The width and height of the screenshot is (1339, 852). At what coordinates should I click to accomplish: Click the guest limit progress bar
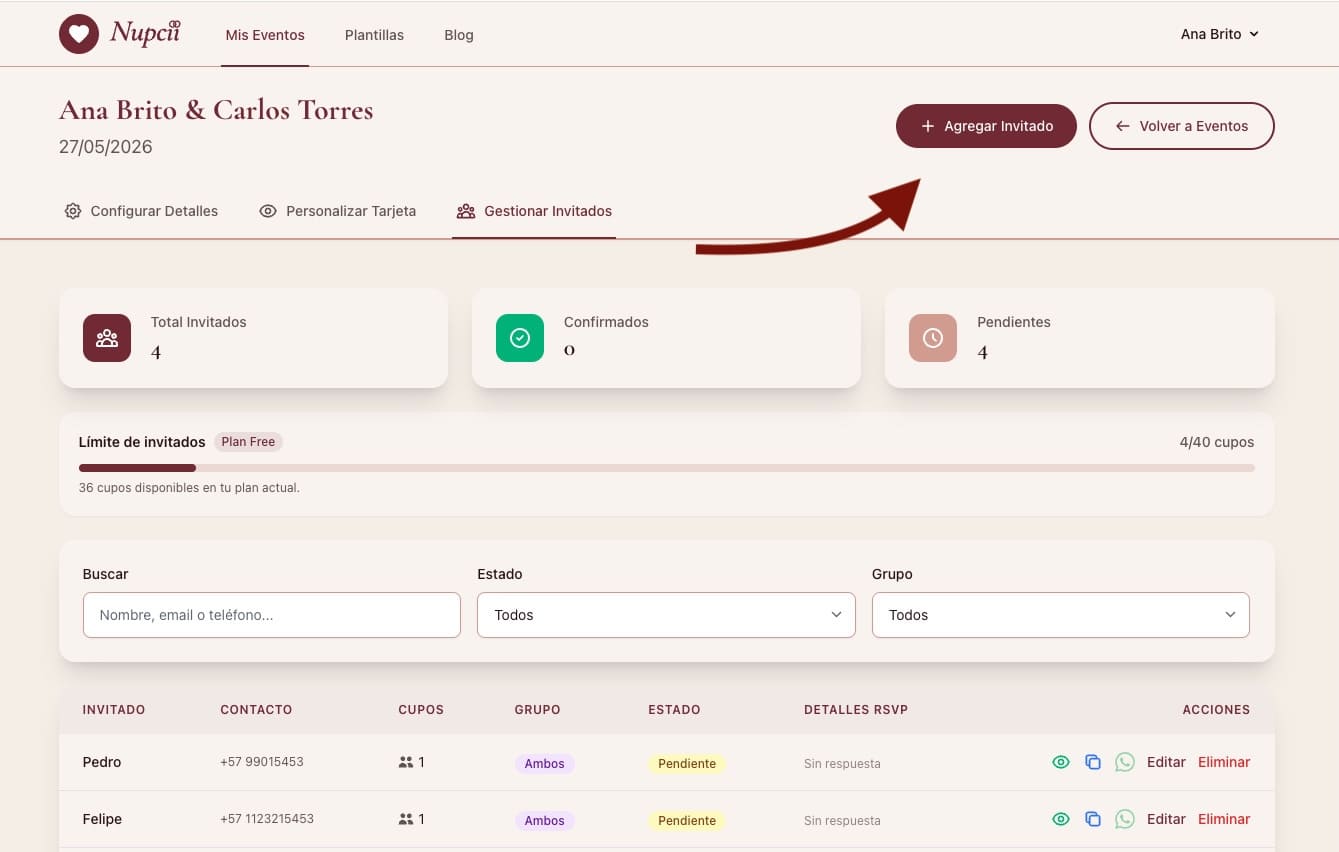point(666,467)
